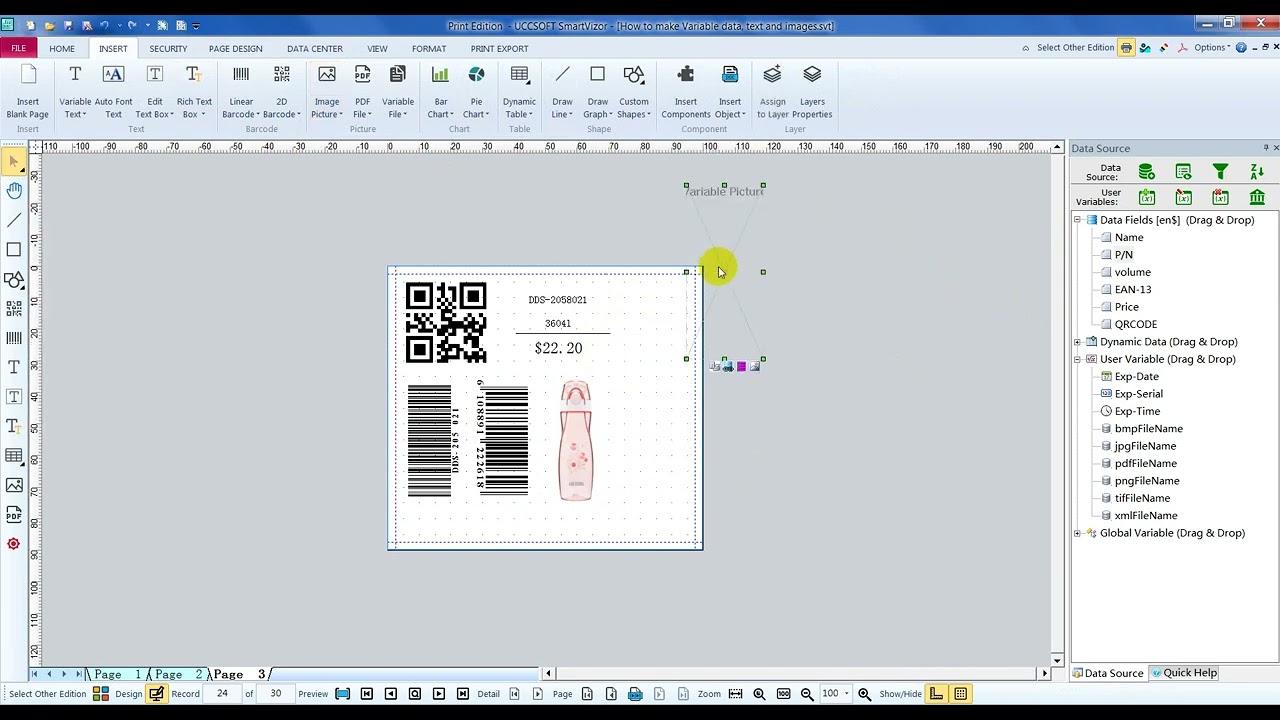Add a new user variable icon
The image size is (1280, 720).
(x=1147, y=197)
